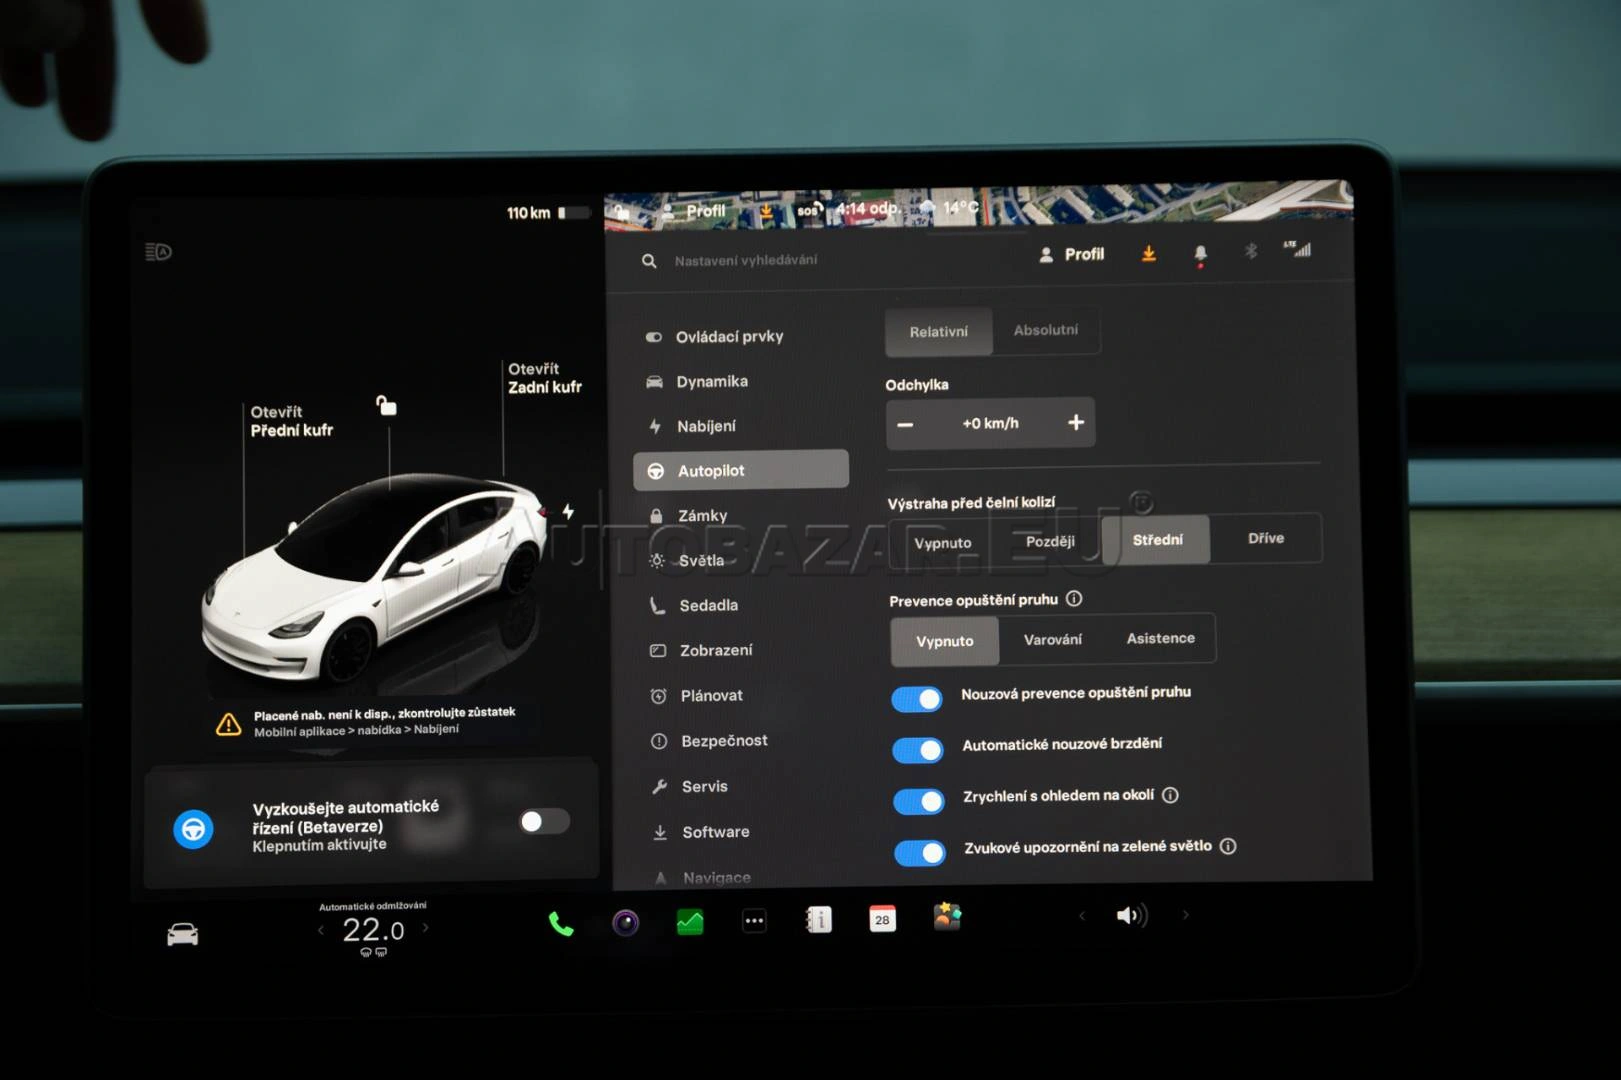Image resolution: width=1621 pixels, height=1080 pixels.
Task: Show info for Zvukové upozornění na zelené světlo
Action: 1228,846
